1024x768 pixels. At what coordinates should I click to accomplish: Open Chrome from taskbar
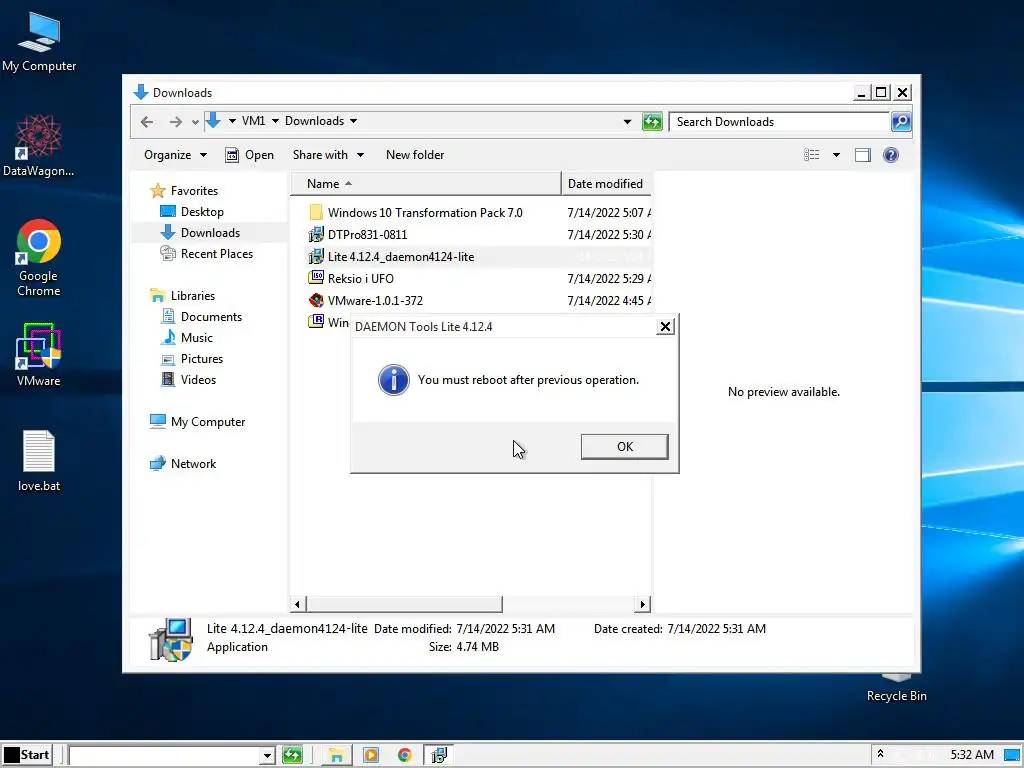[x=404, y=756]
